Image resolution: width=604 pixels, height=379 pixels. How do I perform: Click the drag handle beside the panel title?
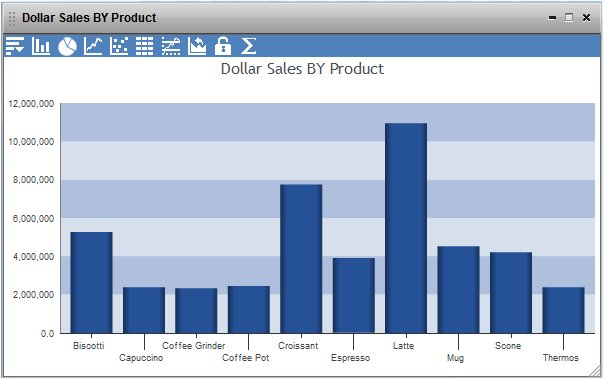12,18
